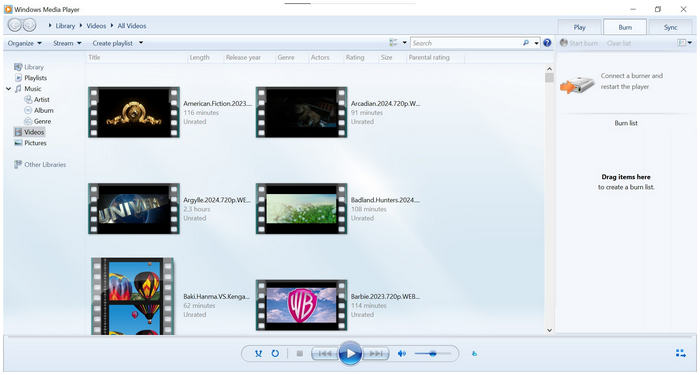Select the Barbie.2023 video thumbnail

tap(301, 305)
